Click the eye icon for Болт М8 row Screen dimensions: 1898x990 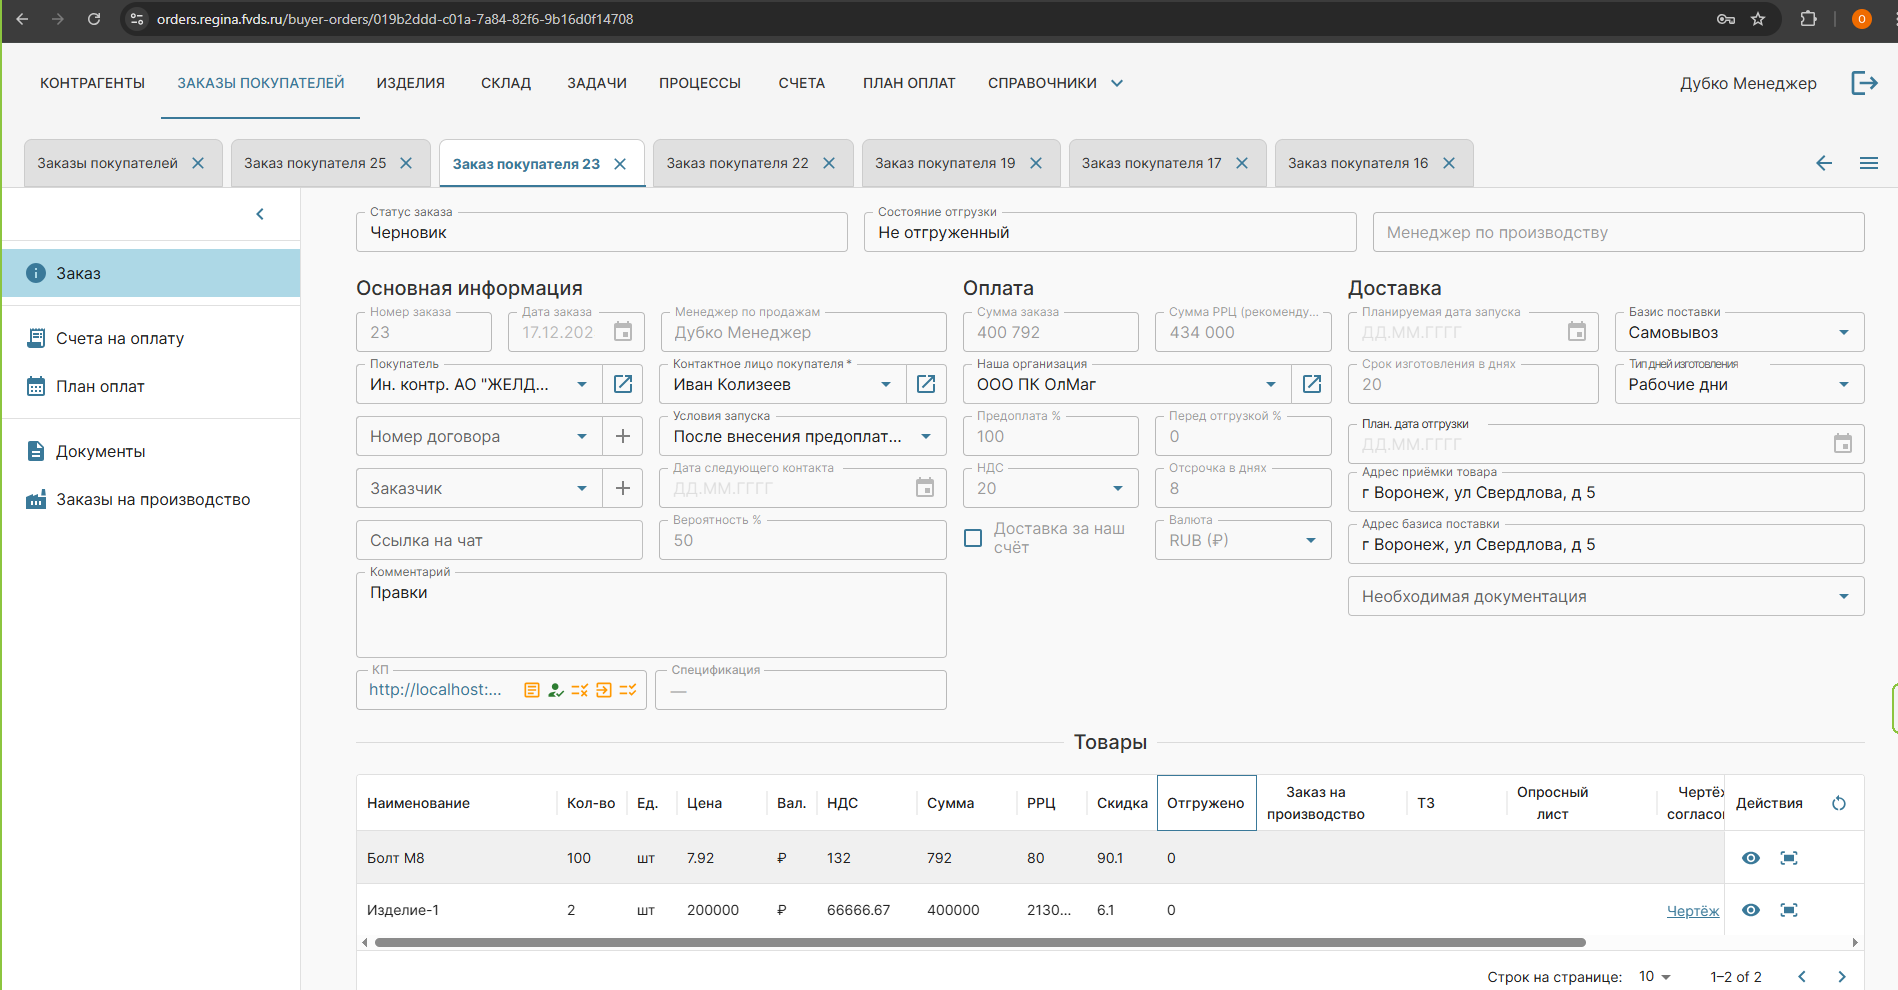click(x=1751, y=858)
